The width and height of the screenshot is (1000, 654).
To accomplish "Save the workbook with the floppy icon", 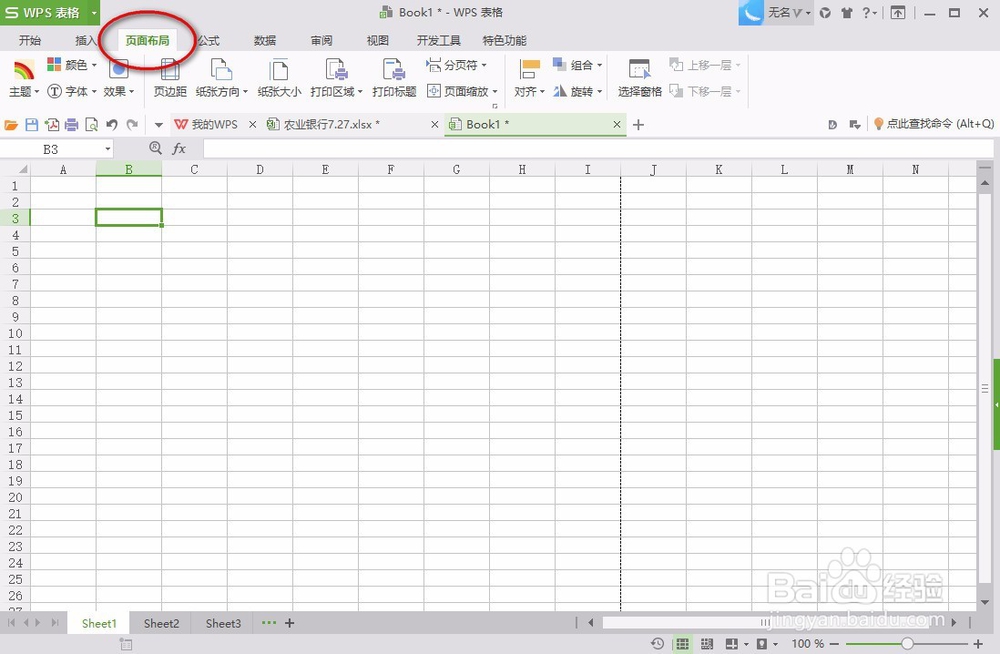I will coord(31,124).
